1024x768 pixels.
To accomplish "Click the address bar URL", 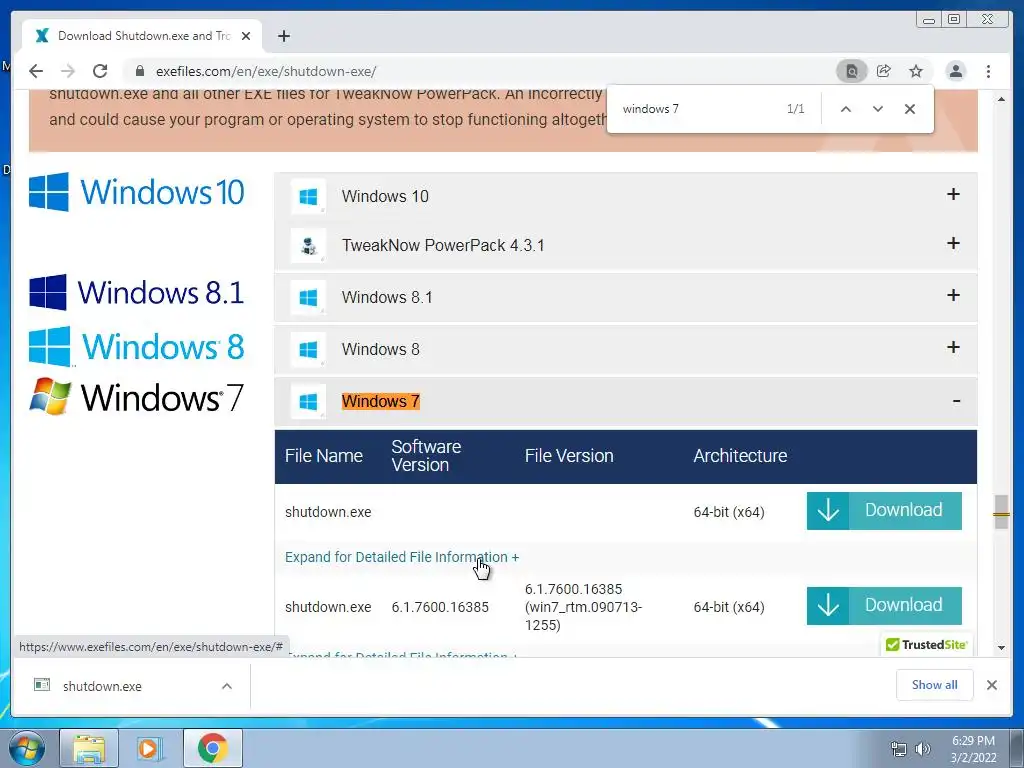I will tap(266, 71).
